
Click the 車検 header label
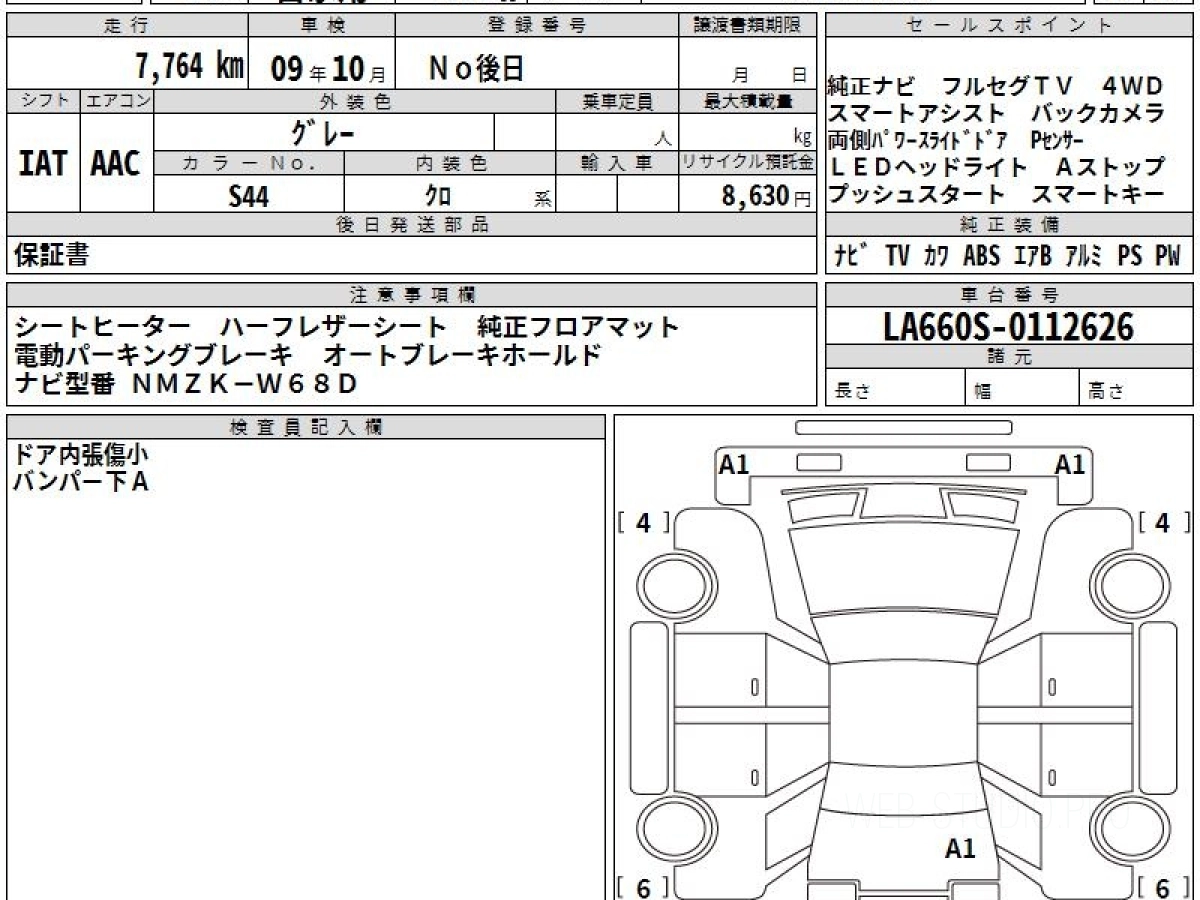[322, 27]
